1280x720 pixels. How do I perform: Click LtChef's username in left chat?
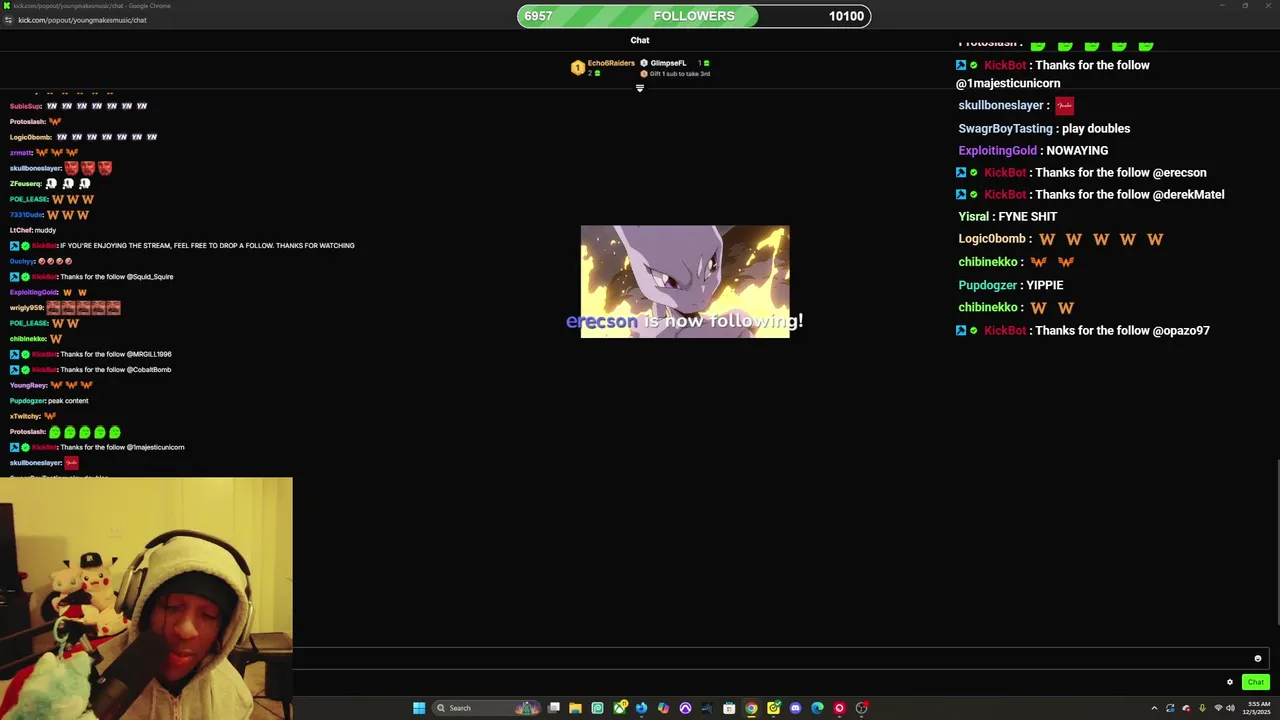tap(19, 230)
